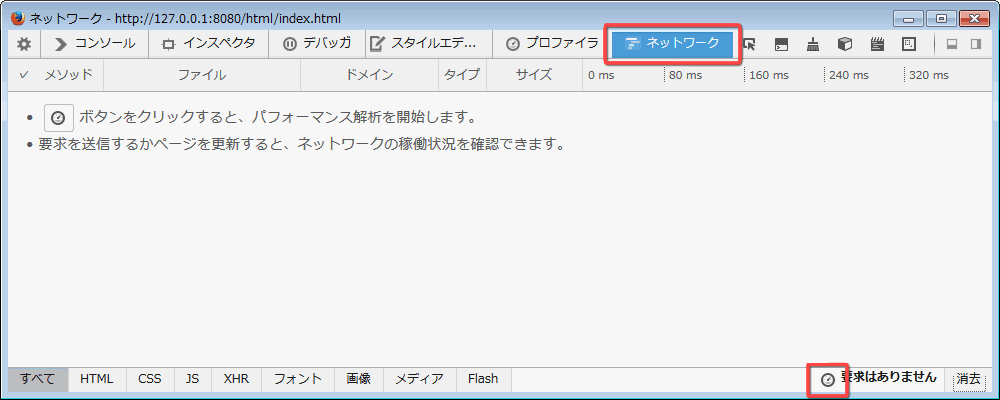
Task: Select the ネットワーク tab
Action: point(672,44)
